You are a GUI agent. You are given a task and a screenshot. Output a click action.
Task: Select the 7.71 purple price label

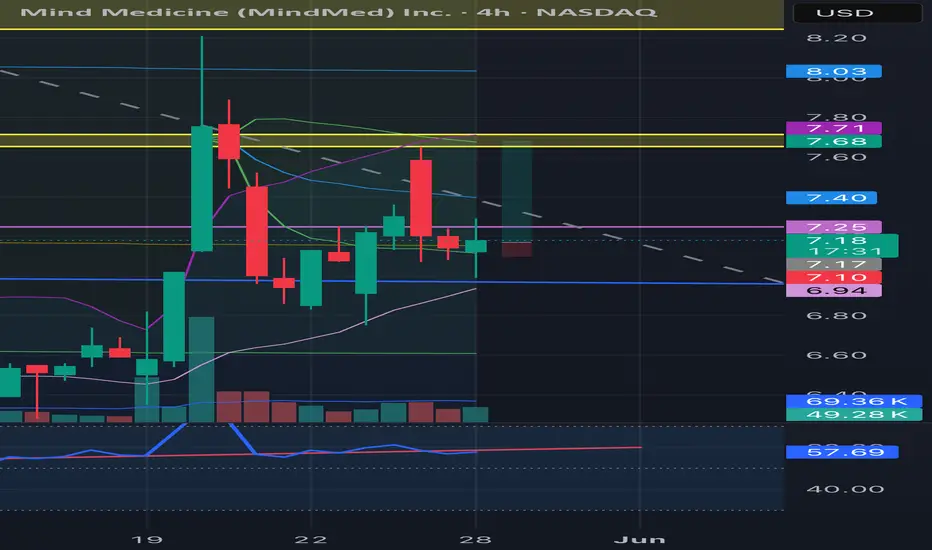(x=833, y=128)
